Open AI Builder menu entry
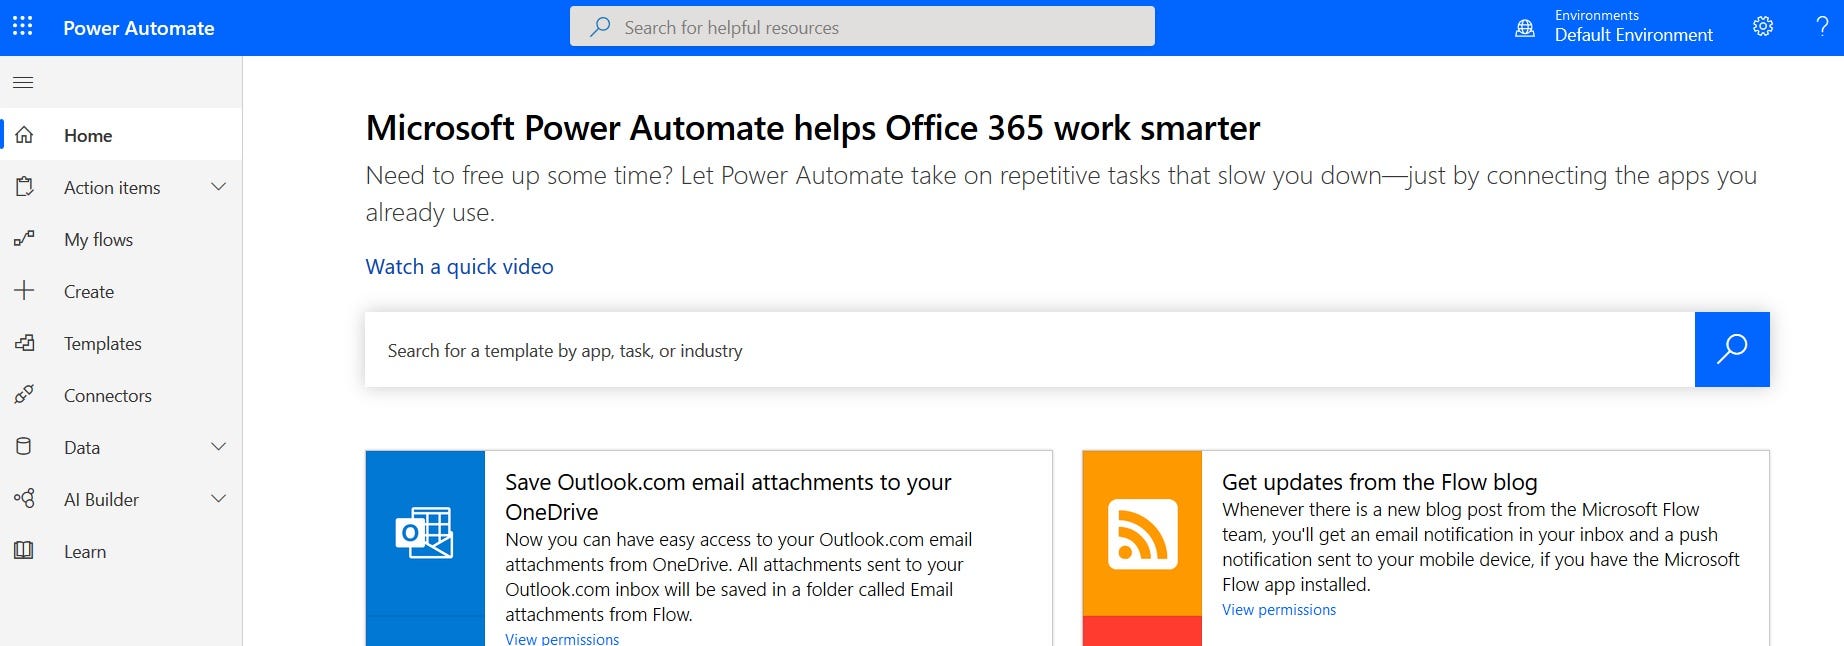 (121, 499)
